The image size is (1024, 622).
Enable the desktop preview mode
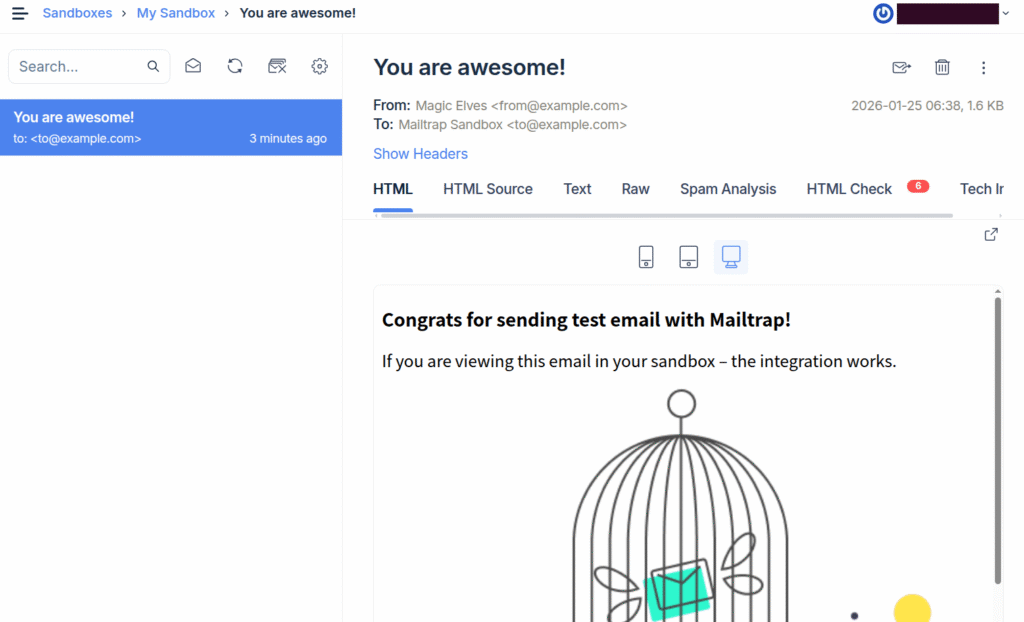point(731,257)
